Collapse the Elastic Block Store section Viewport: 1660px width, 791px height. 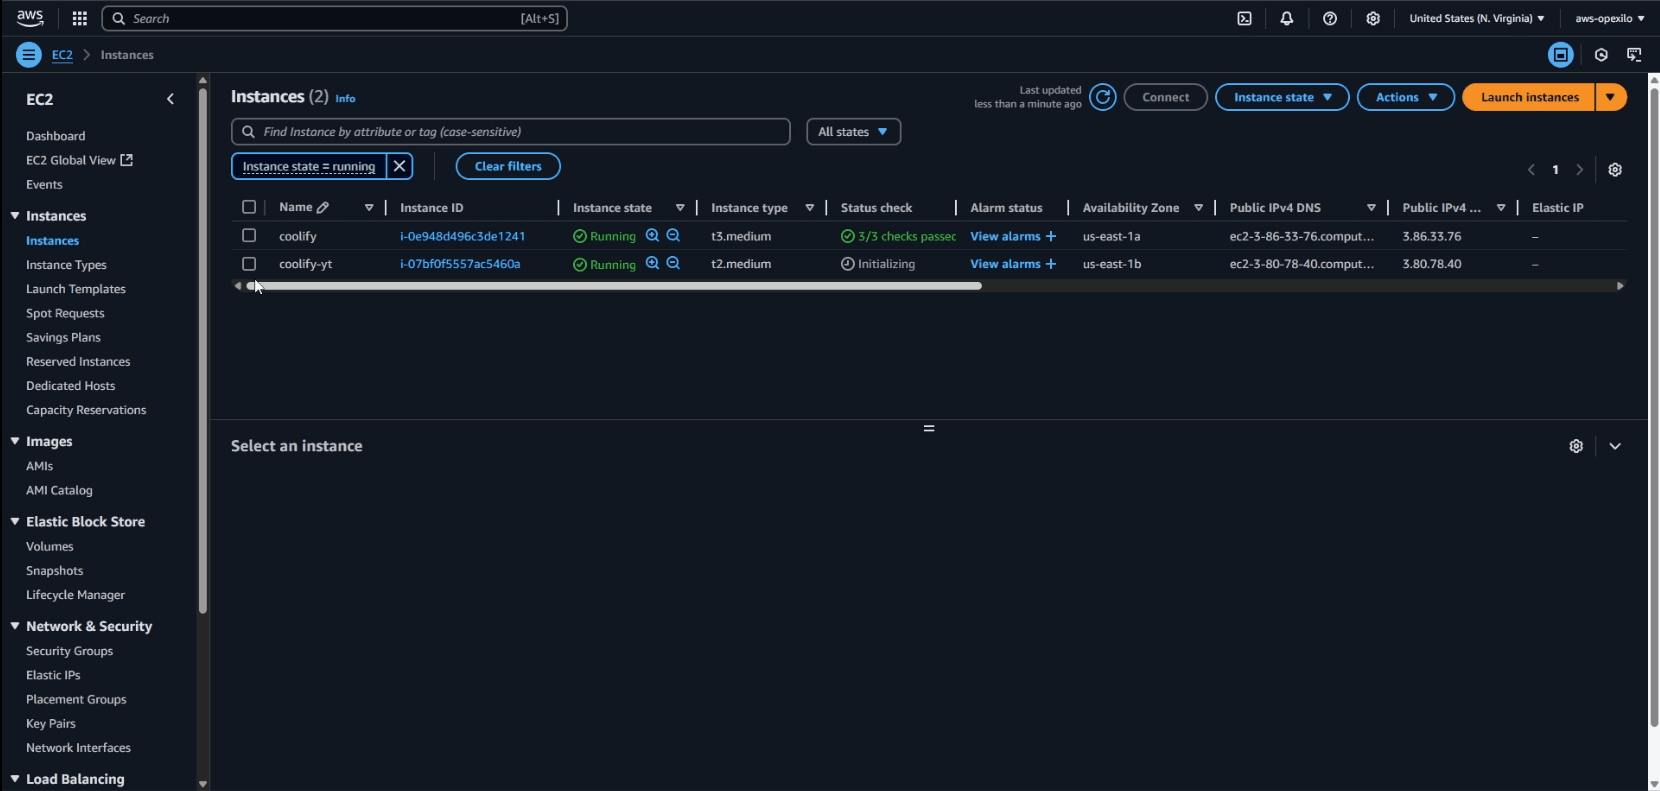[15, 522]
